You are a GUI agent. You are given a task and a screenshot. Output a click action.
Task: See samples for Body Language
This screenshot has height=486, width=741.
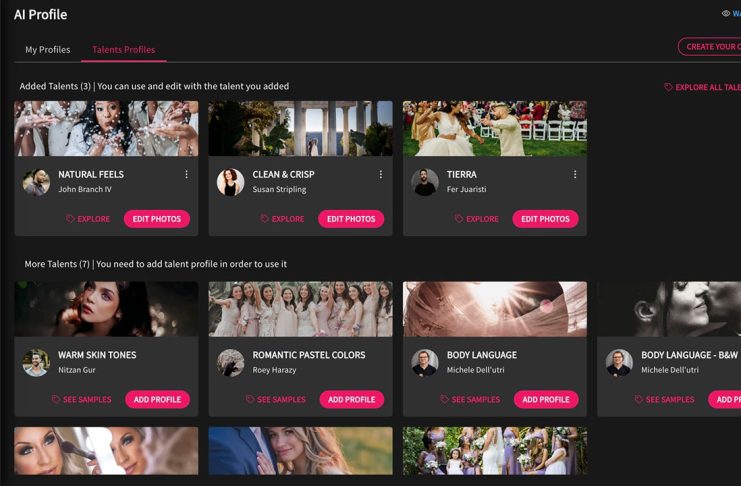coord(470,399)
